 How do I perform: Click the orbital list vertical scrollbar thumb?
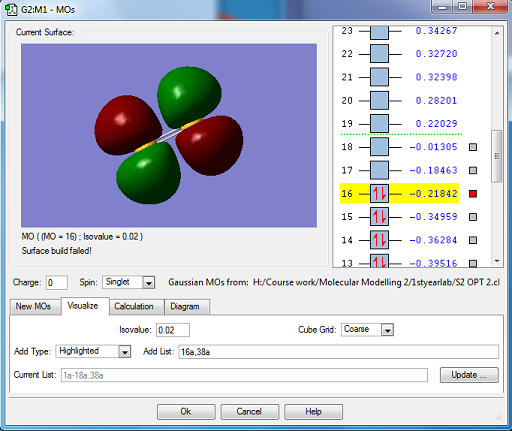pos(497,156)
